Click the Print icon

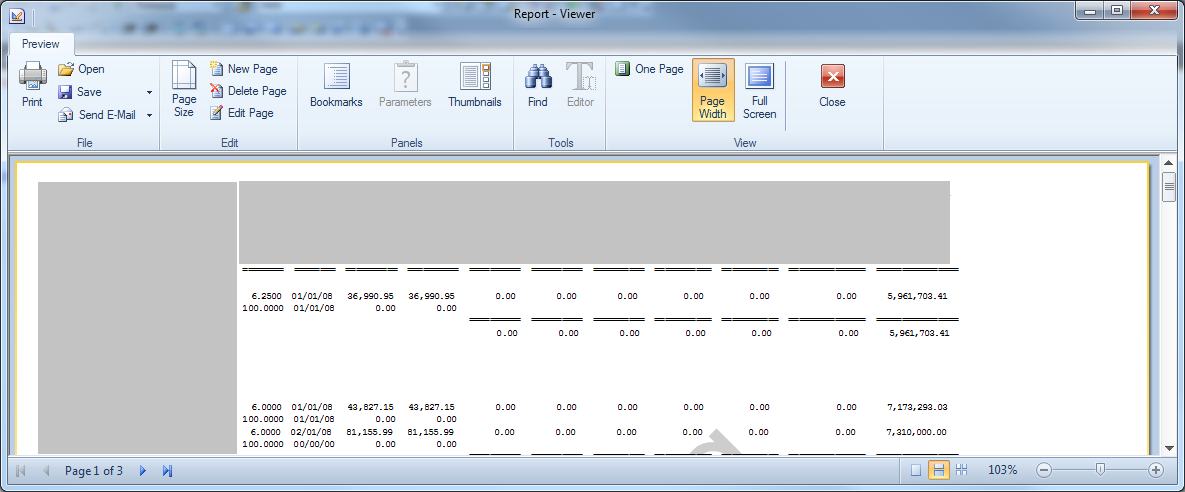pos(32,85)
